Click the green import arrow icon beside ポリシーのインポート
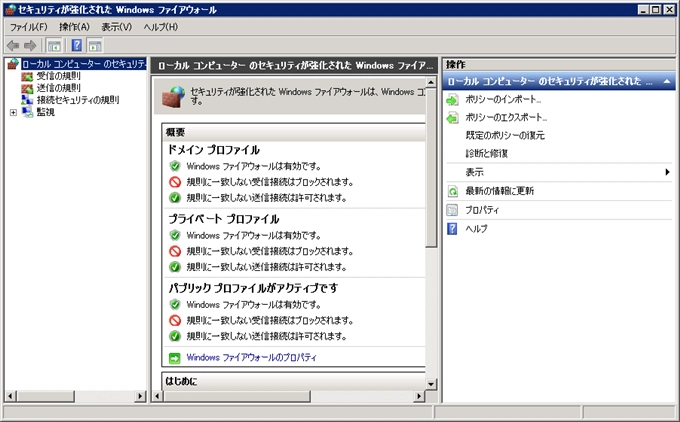Viewport: 680px width, 422px height. pyautogui.click(x=452, y=100)
